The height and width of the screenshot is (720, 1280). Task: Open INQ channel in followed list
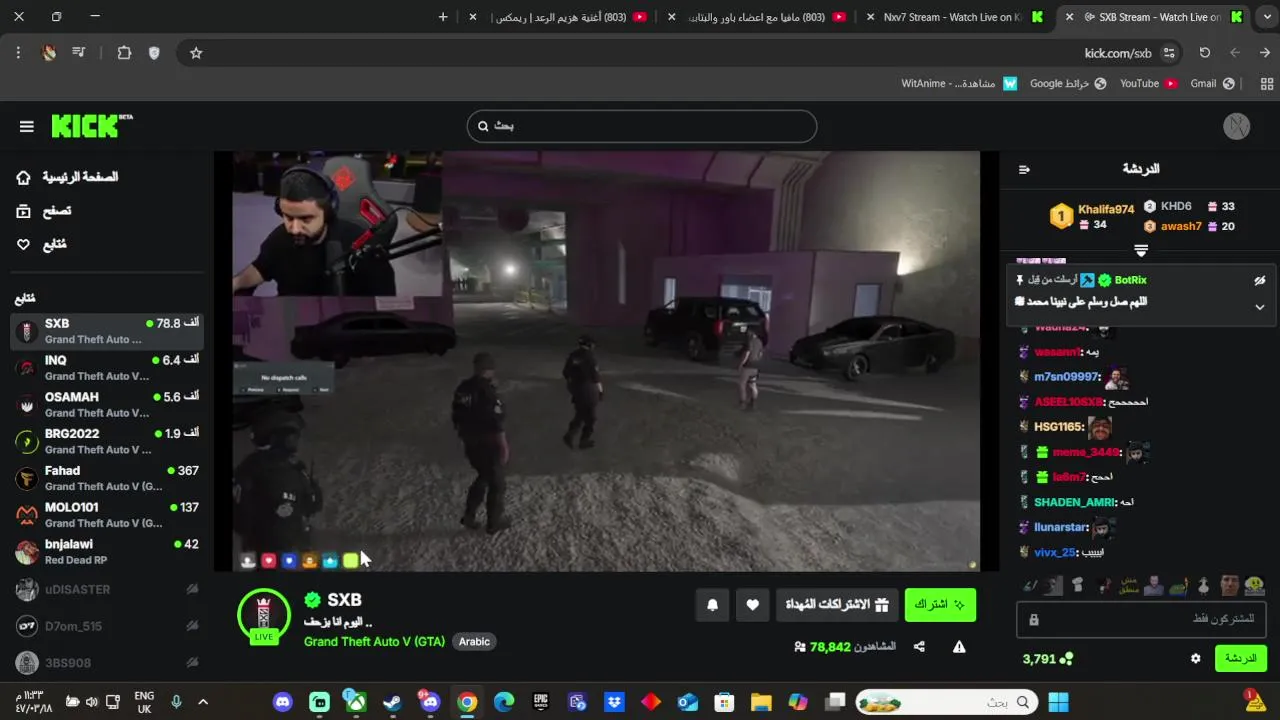(107, 368)
